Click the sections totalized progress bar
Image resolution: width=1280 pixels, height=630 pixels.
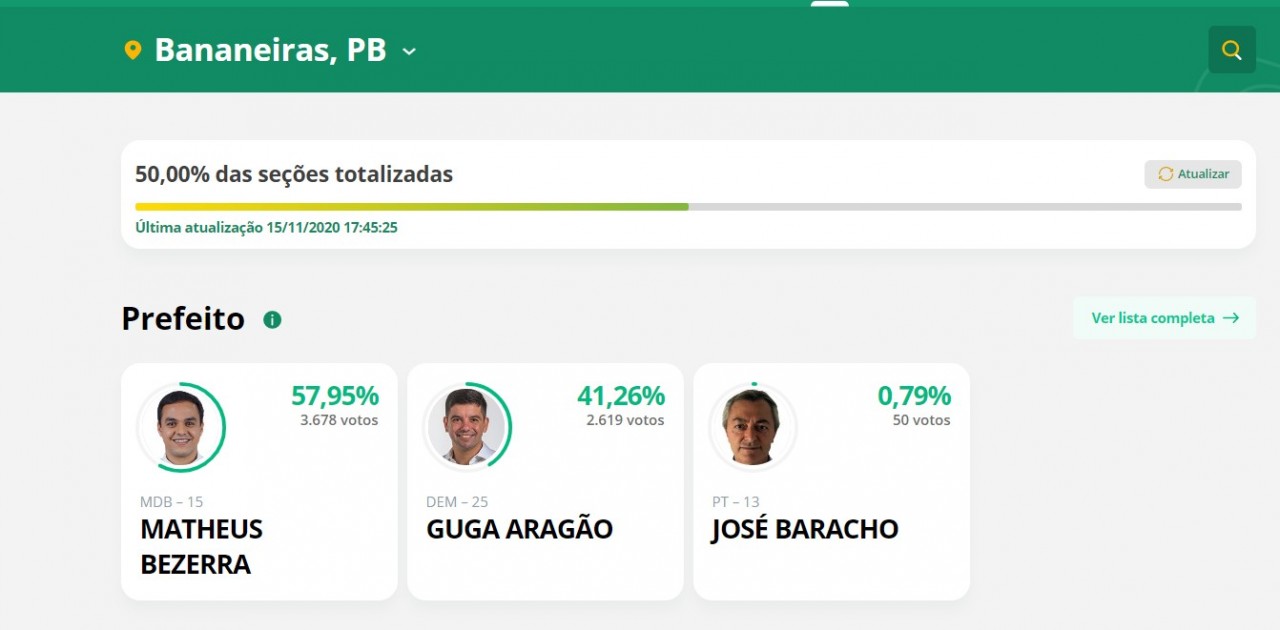(688, 207)
